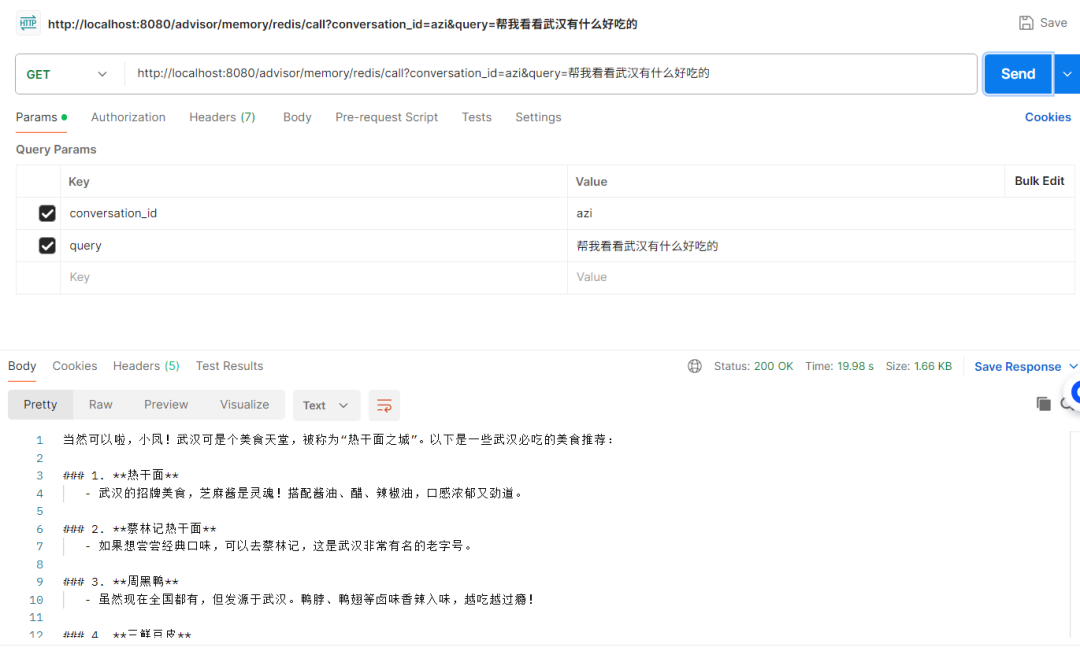Open the Test Results tab
This screenshot has height=666, width=1080.
[229, 366]
